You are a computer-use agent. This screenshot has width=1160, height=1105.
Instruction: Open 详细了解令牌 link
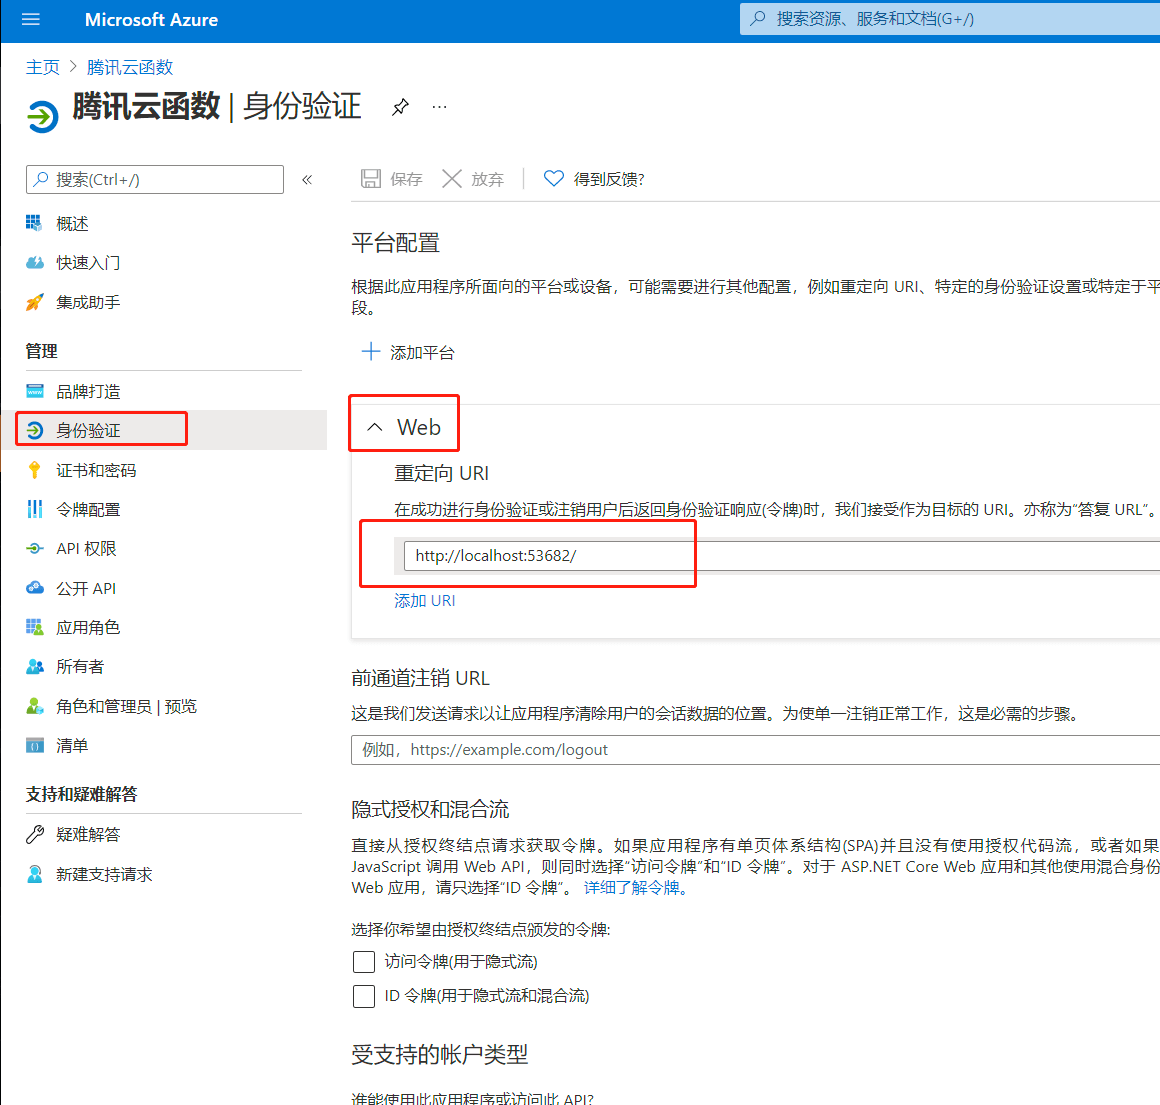635,888
